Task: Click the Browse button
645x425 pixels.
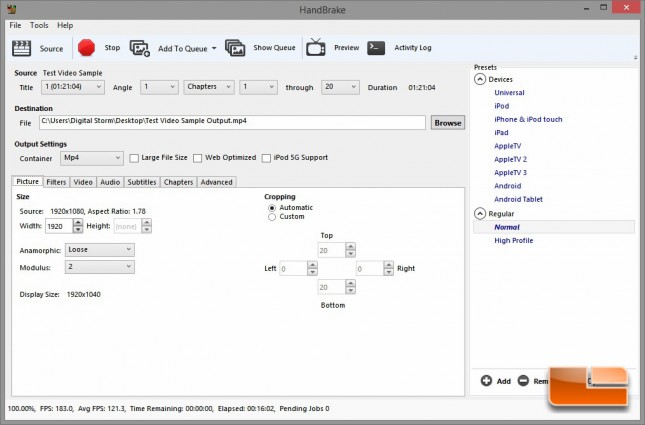Action: click(x=448, y=123)
